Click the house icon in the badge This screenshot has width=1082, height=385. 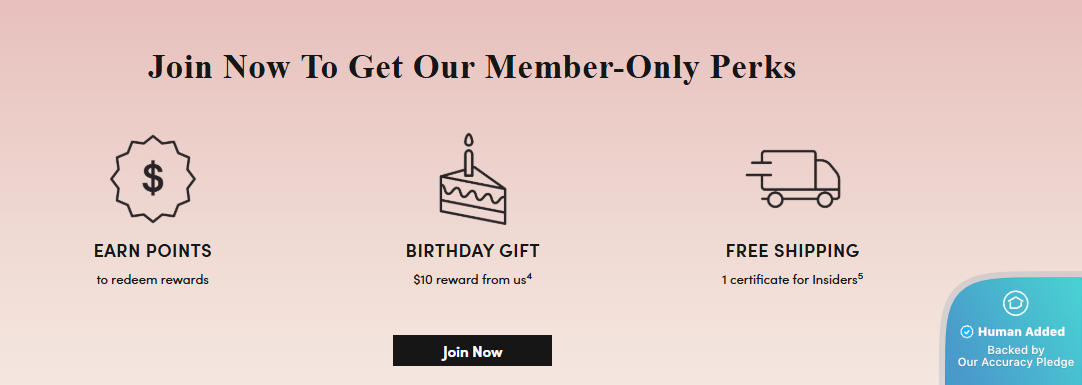coord(1016,303)
